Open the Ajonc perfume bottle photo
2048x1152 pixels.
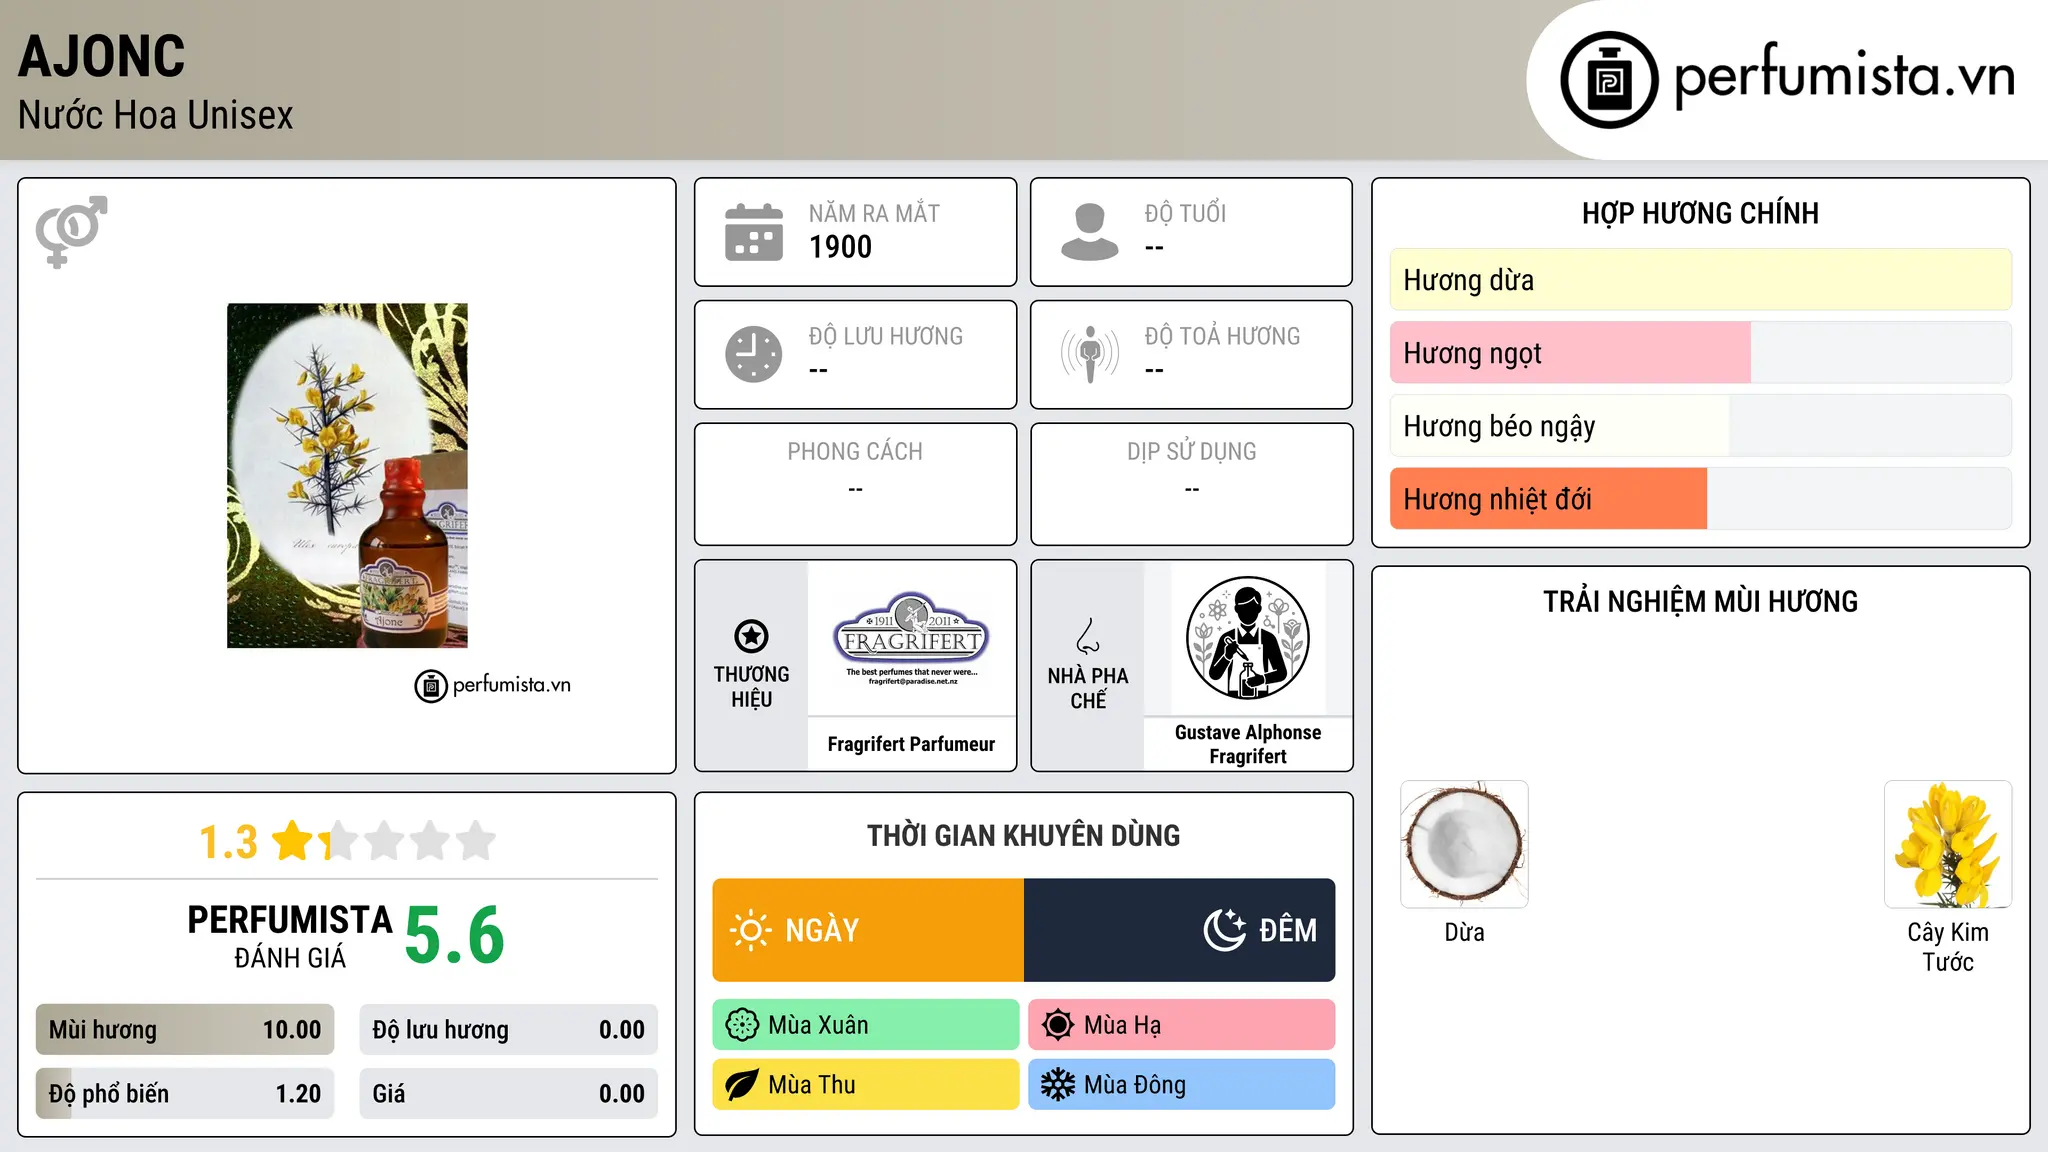(347, 476)
